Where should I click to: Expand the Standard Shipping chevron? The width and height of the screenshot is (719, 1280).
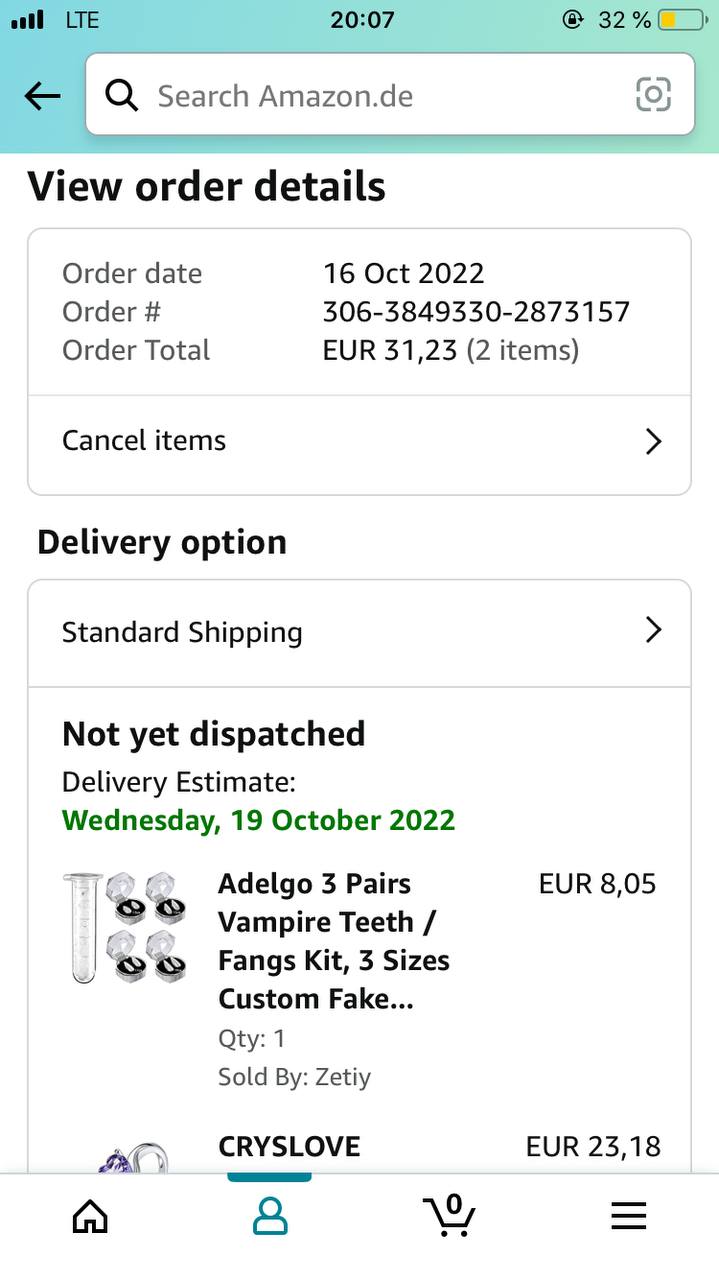[x=653, y=630]
